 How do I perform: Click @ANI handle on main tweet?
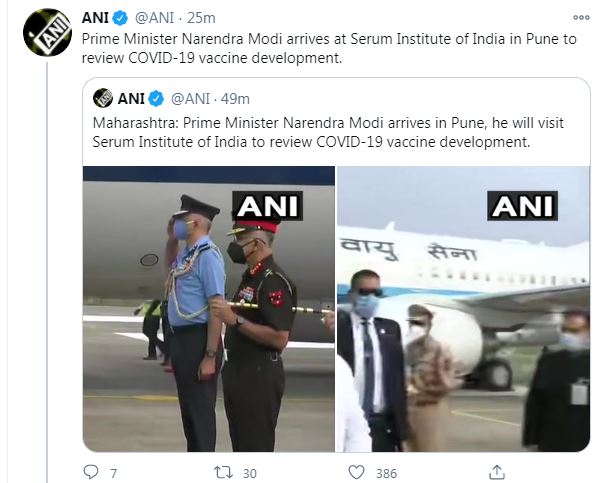[x=154, y=18]
